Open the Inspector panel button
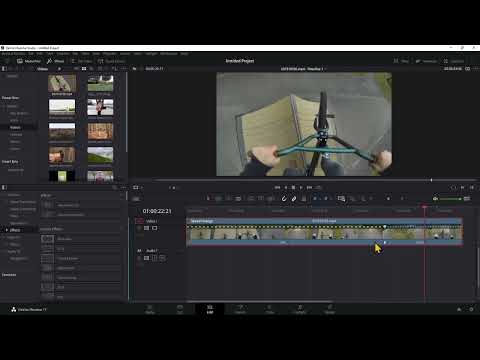Viewport: 480px width, 360px height. [x=454, y=61]
